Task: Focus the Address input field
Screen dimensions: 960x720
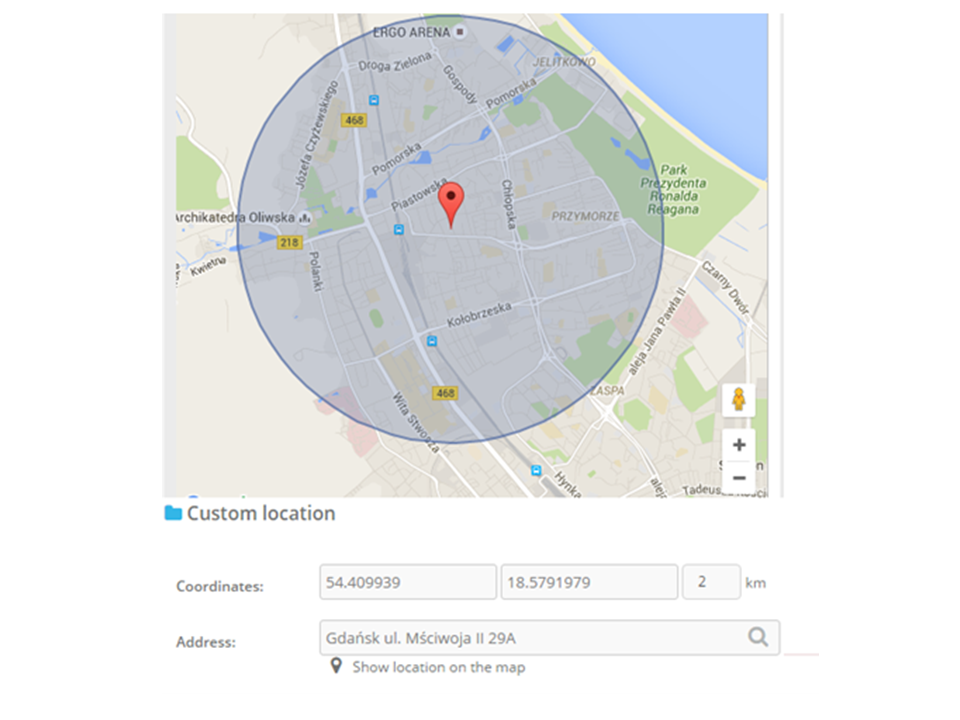Action: click(549, 637)
